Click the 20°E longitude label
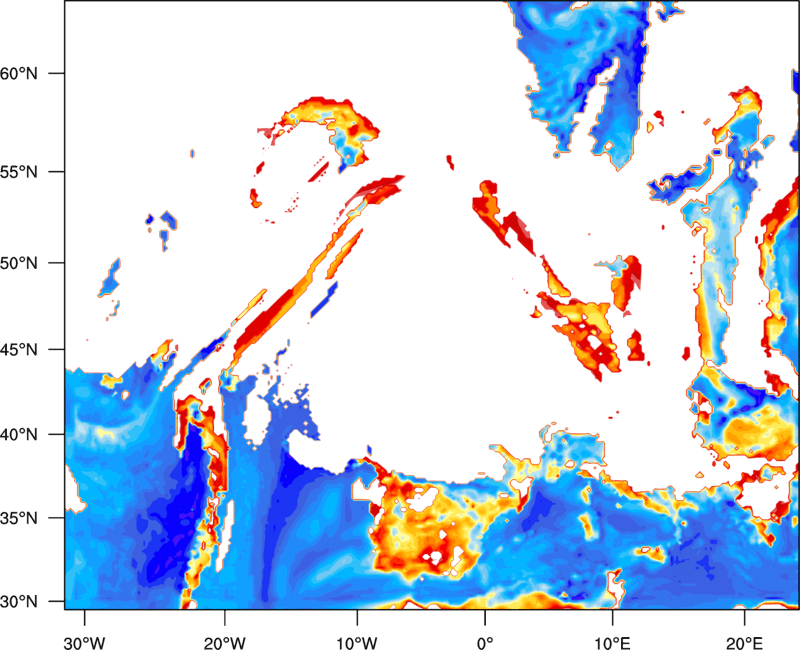Viewport: 800px width, 650px height. coord(744,643)
